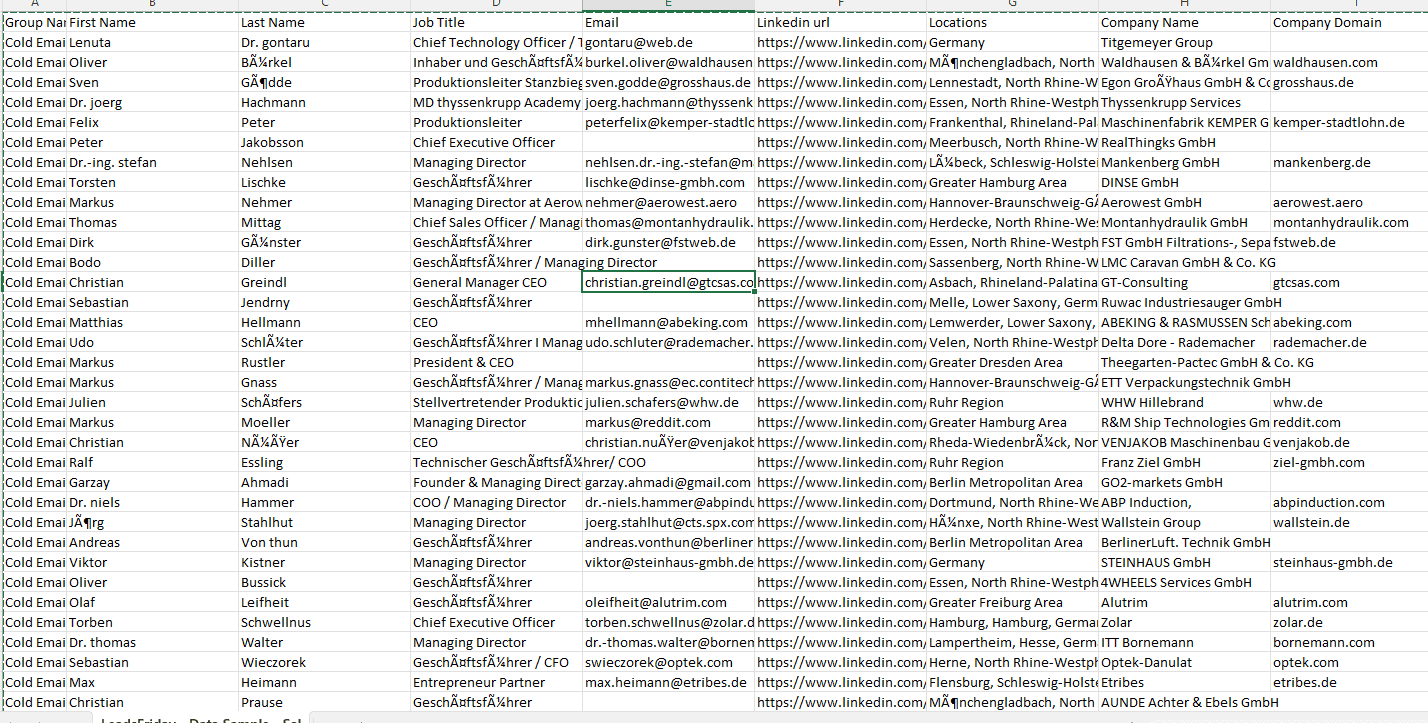Select the "DINSE GmbH" company cell
The image size is (1428, 723).
click(x=1184, y=182)
